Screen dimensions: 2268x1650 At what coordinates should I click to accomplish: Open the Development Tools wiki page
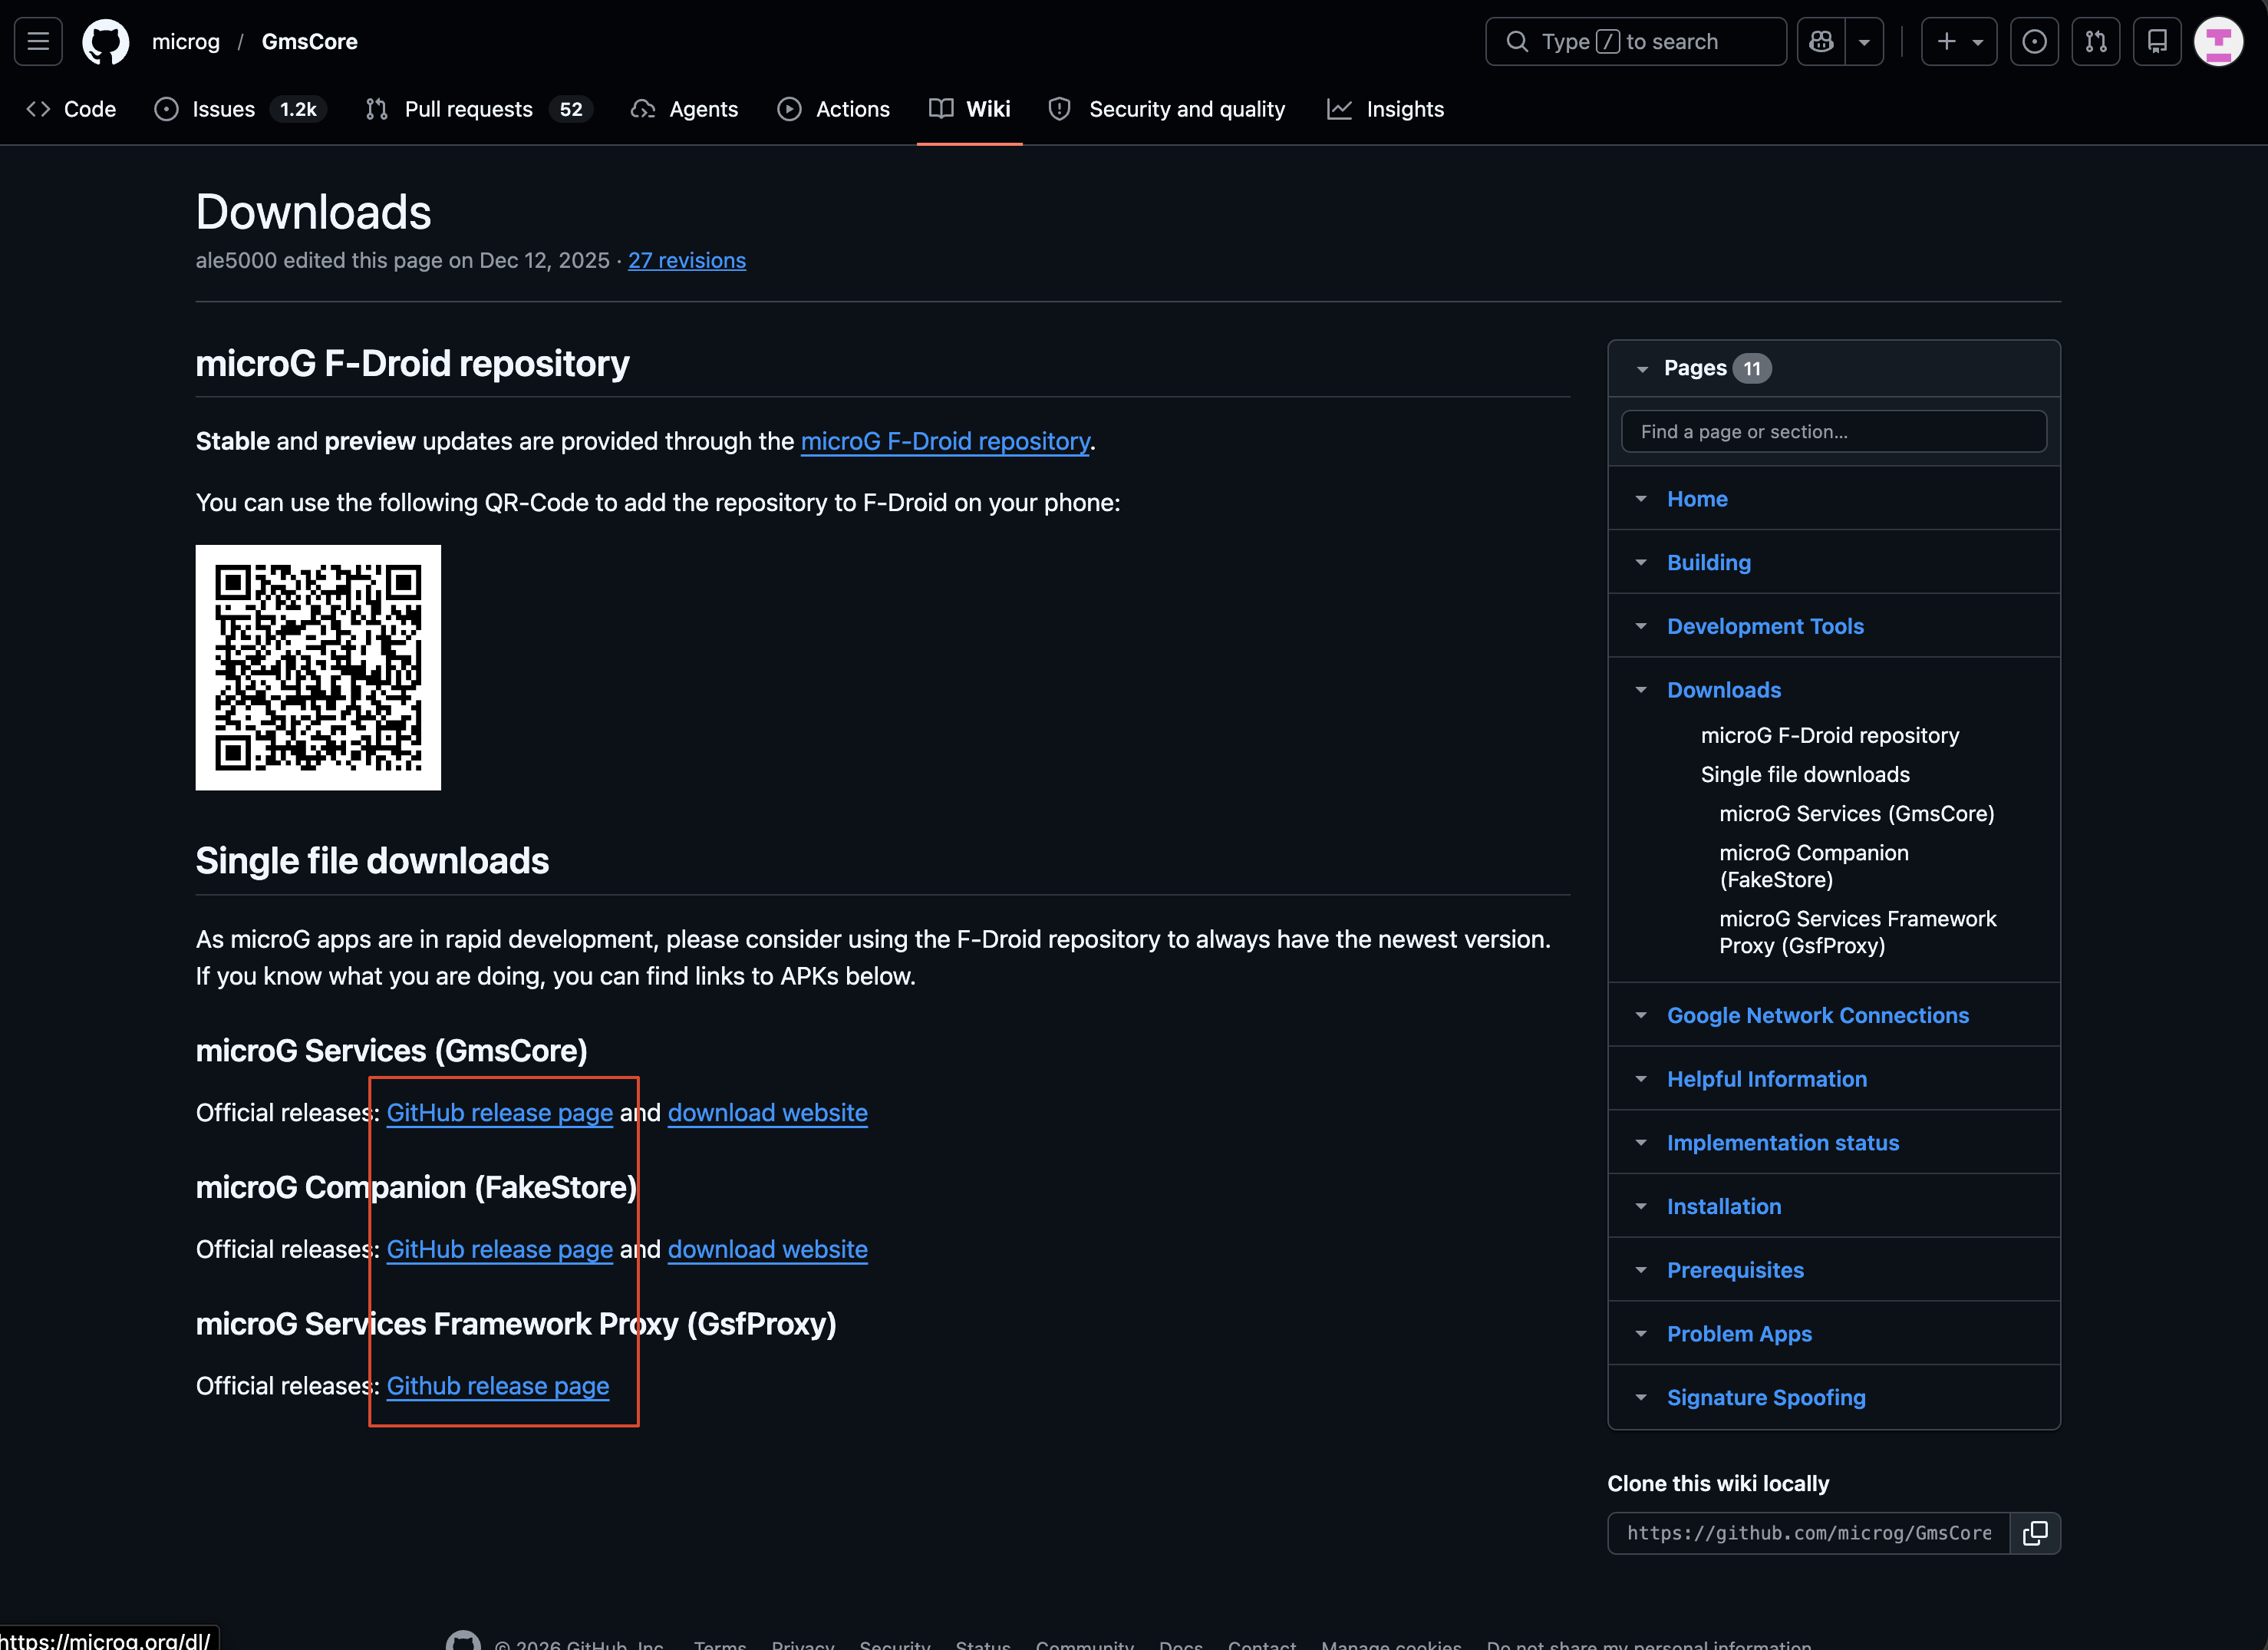[1765, 627]
